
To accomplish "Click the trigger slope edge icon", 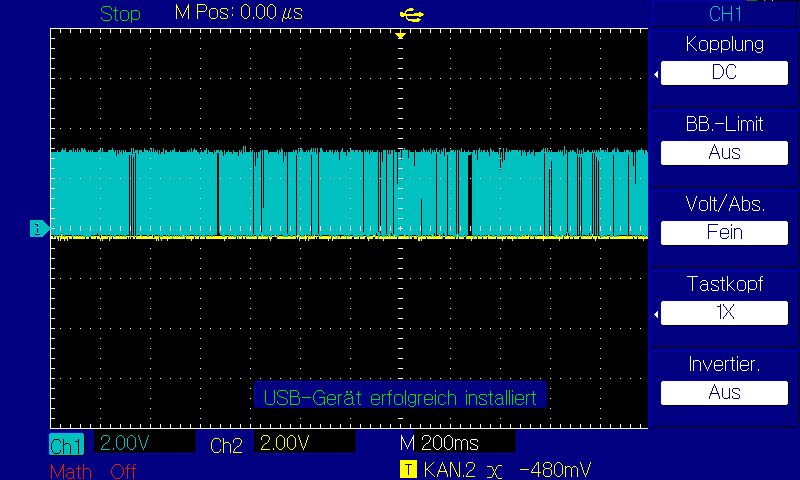I will click(494, 470).
